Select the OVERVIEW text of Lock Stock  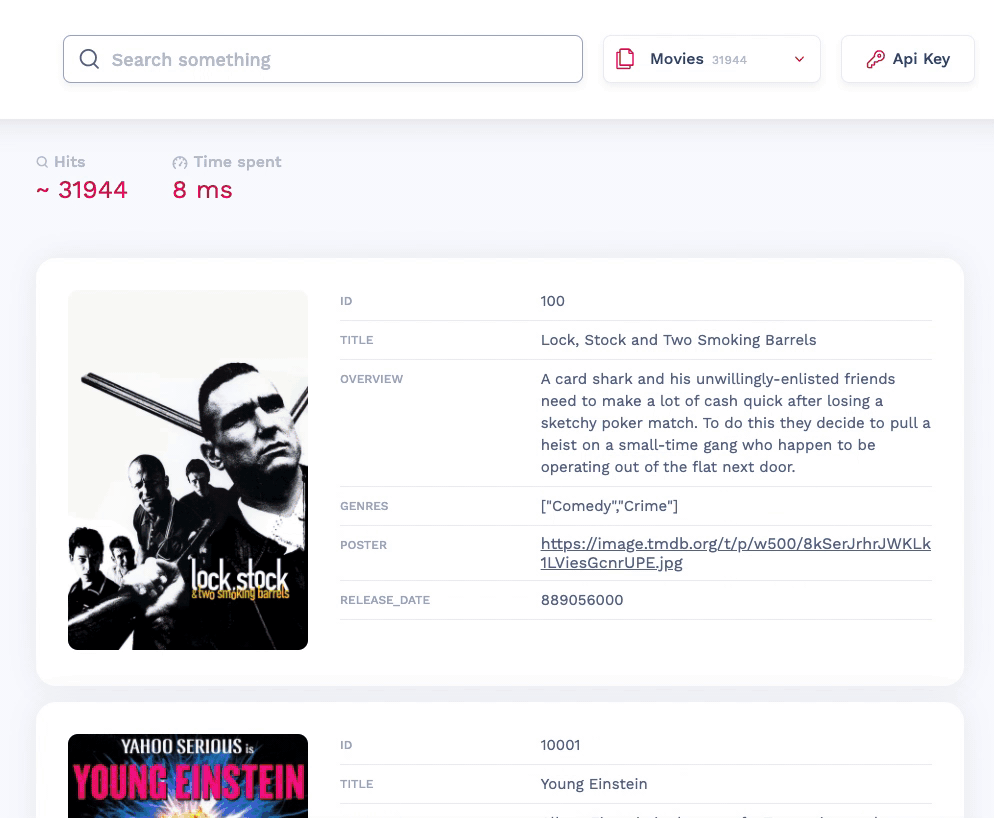[x=735, y=423]
